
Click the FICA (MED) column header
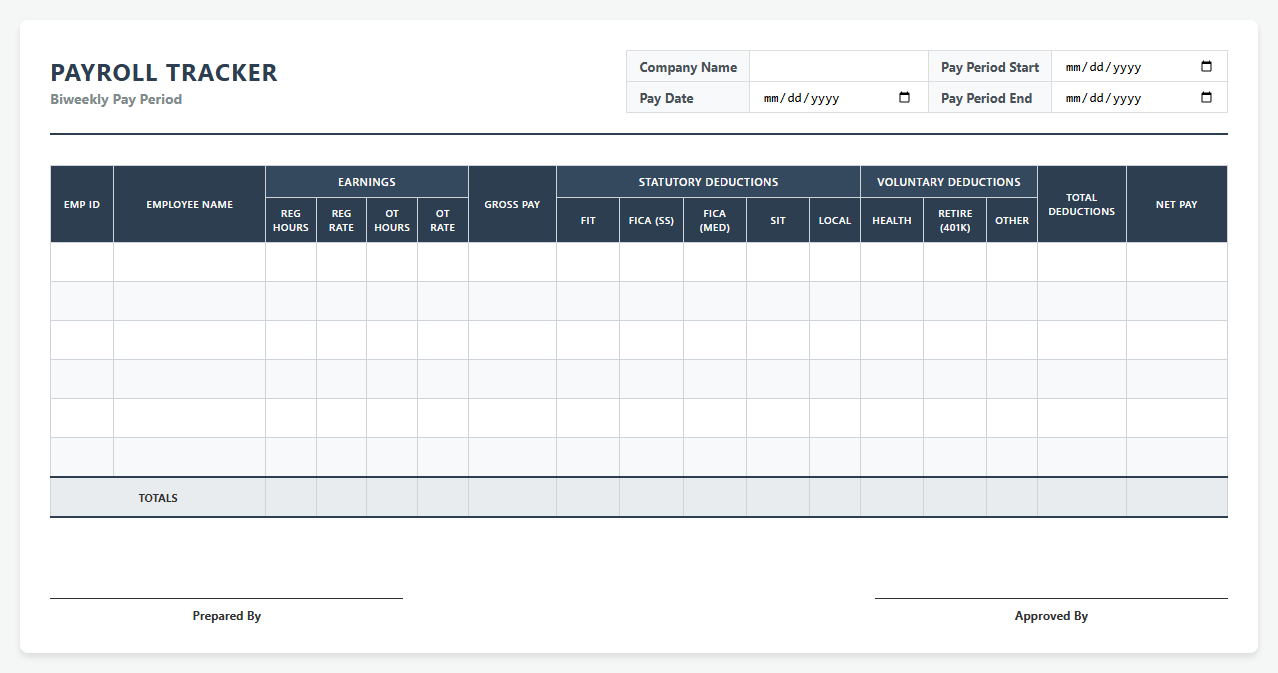[x=715, y=220]
